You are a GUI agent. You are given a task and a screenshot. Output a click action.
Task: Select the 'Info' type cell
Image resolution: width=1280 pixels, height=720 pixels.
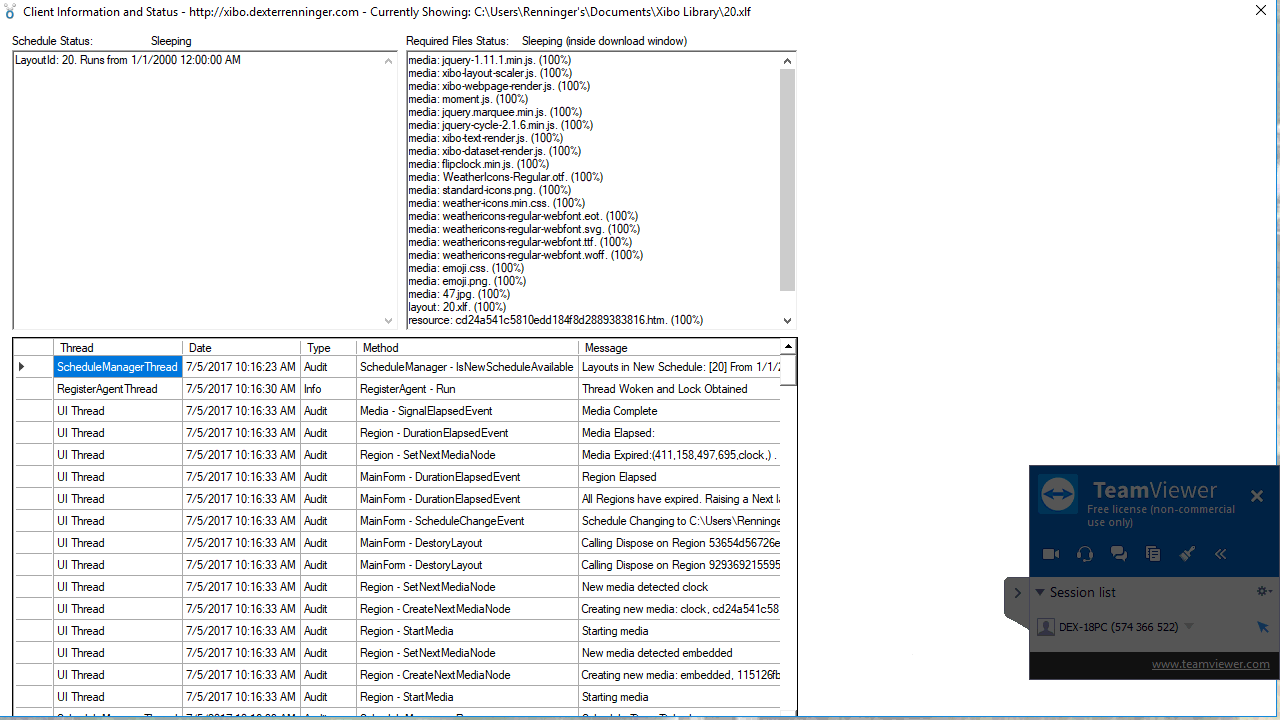click(328, 389)
